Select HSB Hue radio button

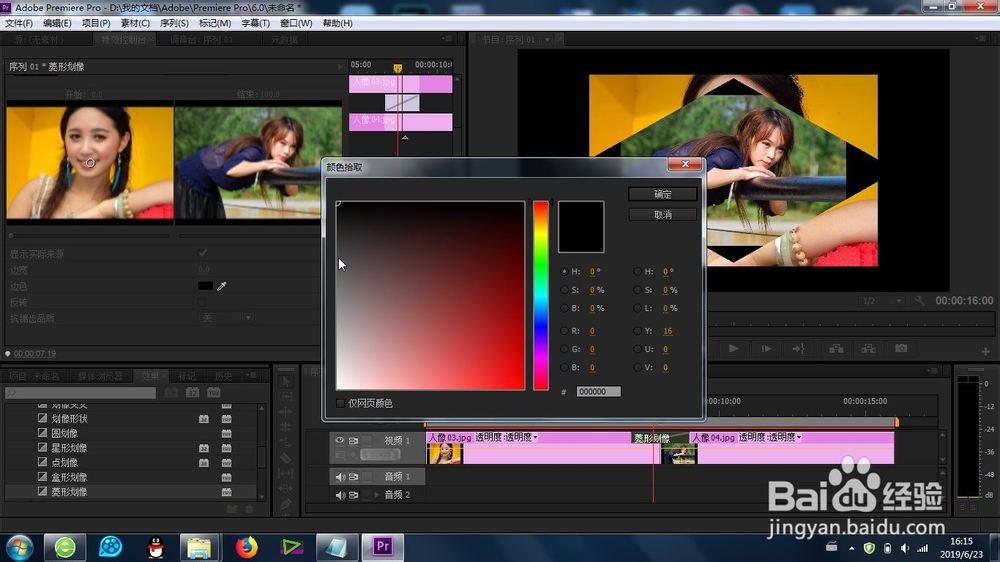[564, 272]
